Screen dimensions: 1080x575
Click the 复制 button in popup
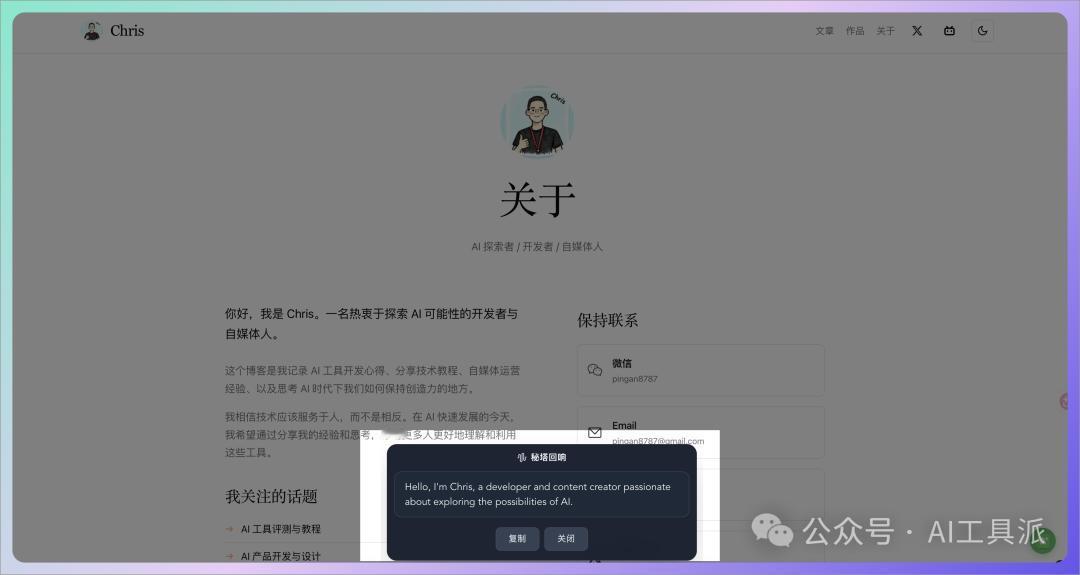[x=517, y=539]
